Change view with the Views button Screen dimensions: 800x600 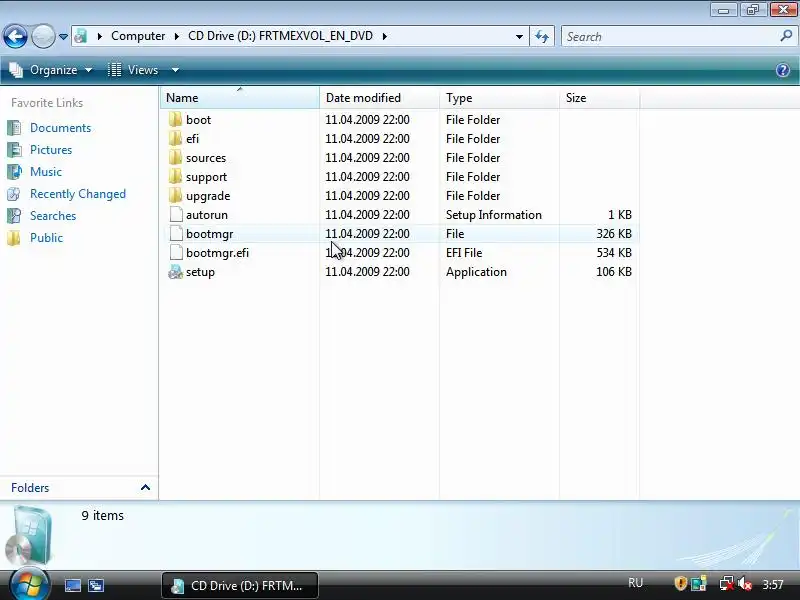(x=133, y=70)
